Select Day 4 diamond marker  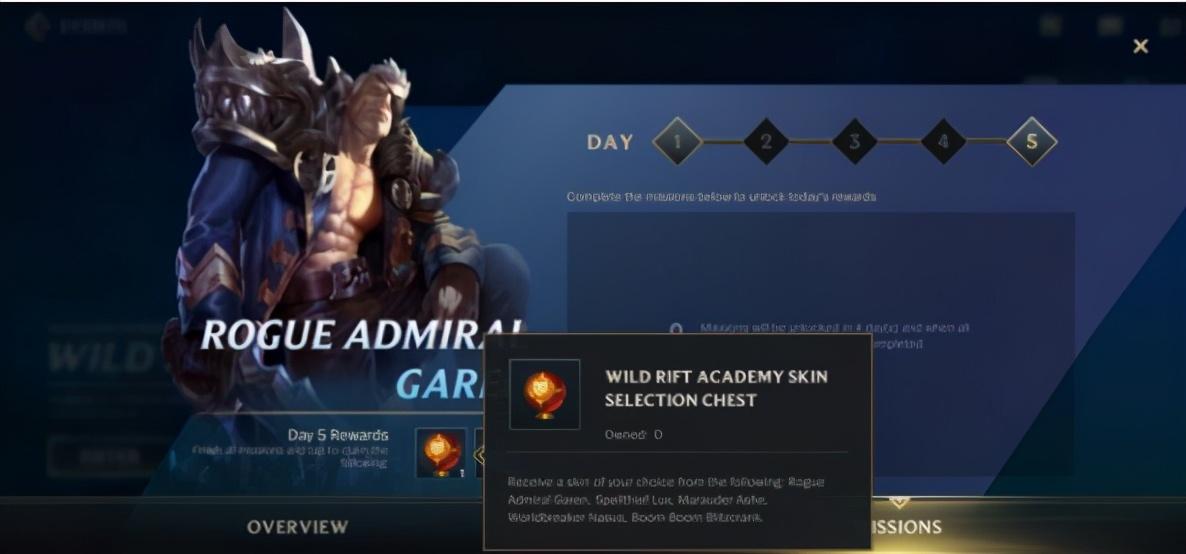pos(943,142)
